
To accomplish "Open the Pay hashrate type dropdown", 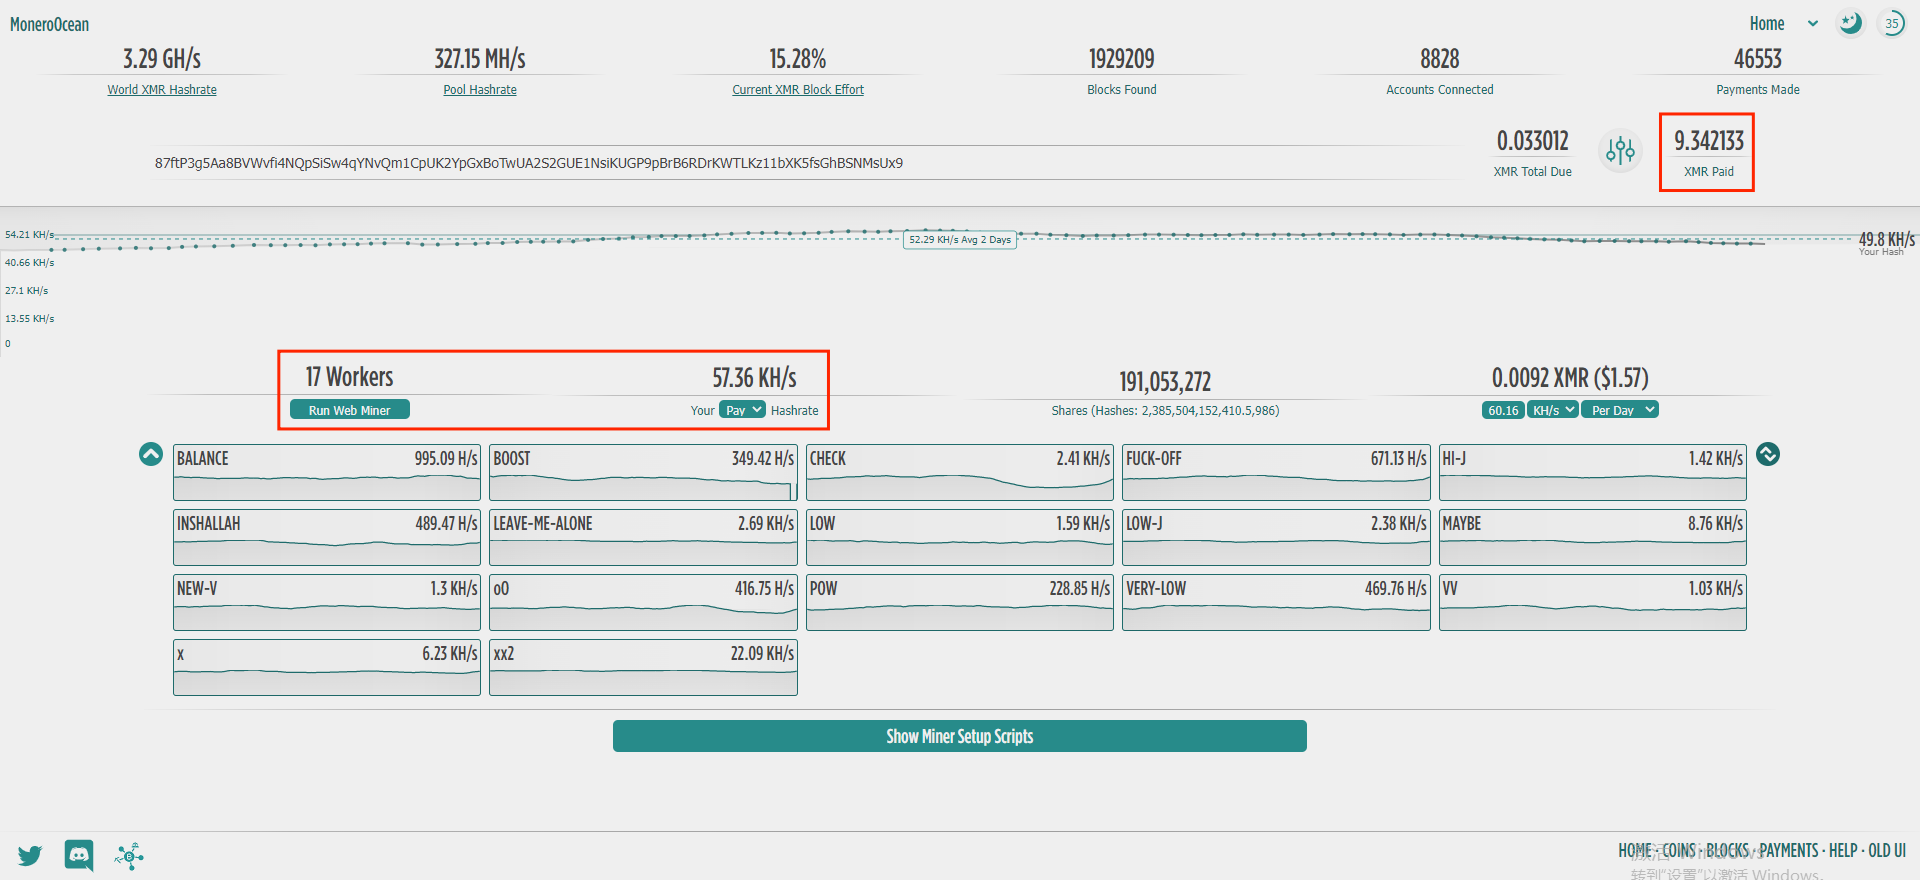I will click(743, 410).
